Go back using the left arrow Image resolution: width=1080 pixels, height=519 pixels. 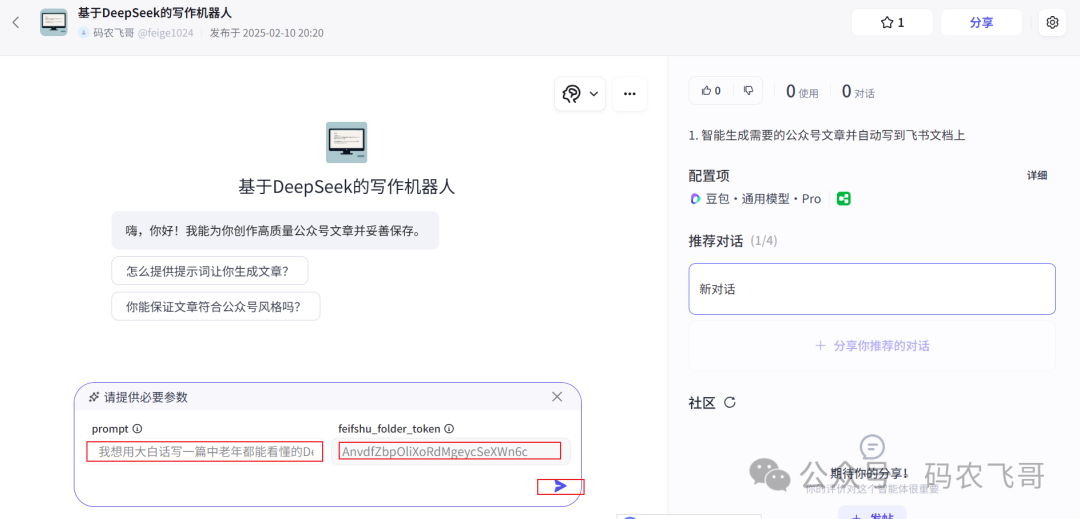(x=16, y=22)
